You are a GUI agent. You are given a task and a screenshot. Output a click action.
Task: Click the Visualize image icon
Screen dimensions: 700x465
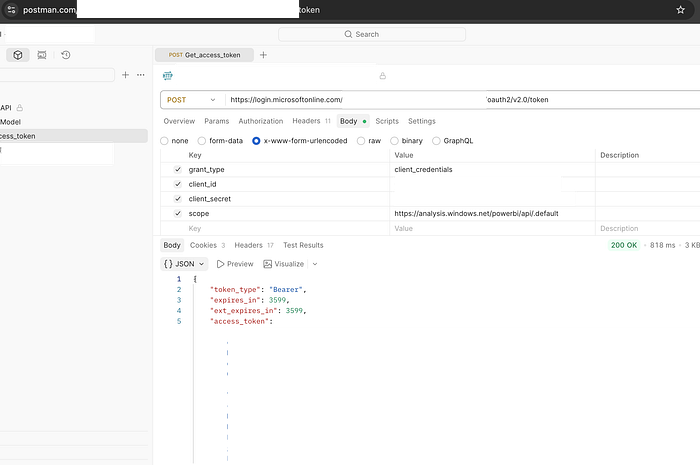pyautogui.click(x=267, y=264)
